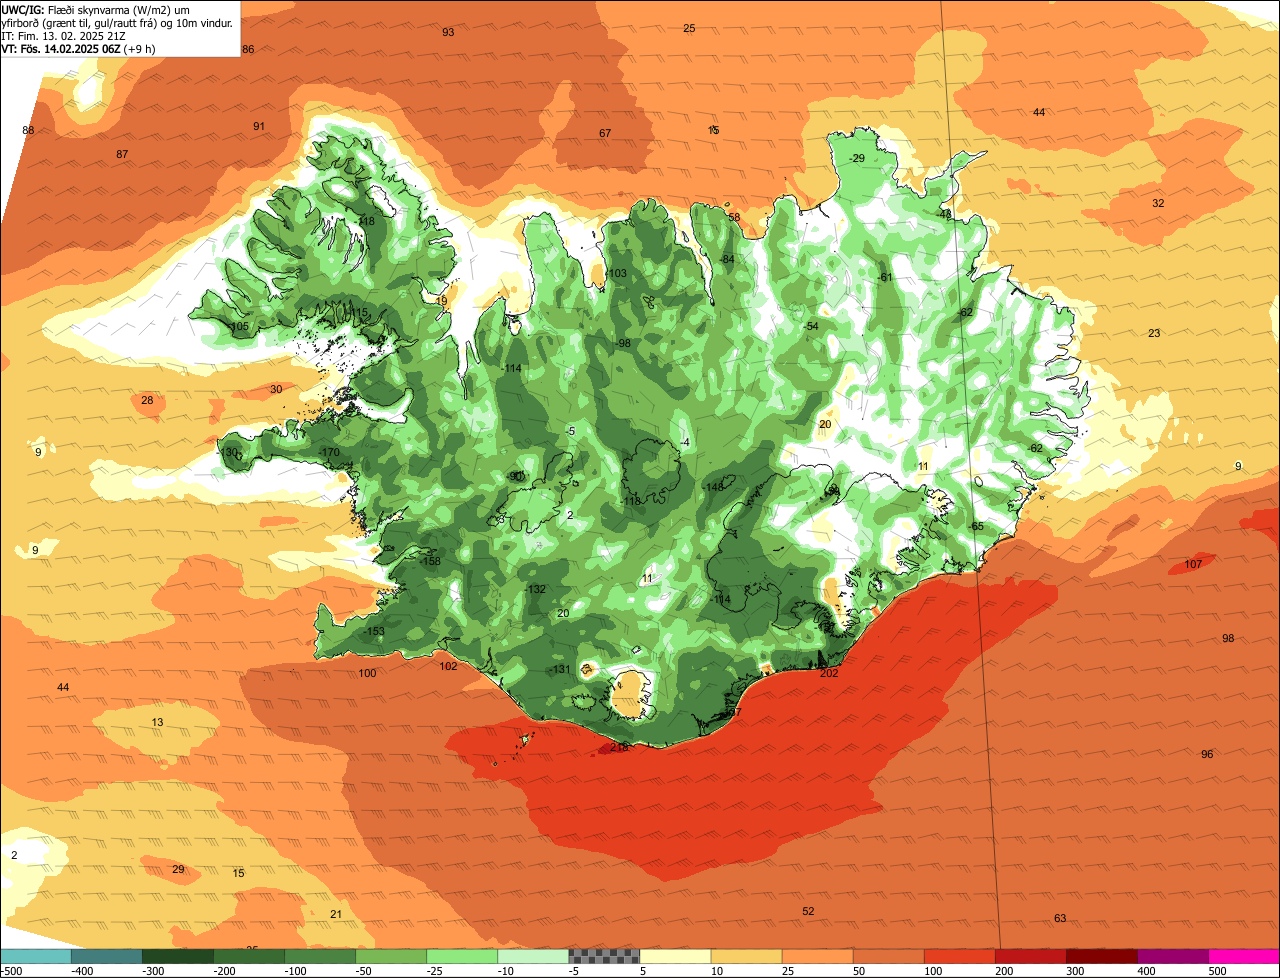The image size is (1280, 978).
Task: Click the map value 52
Action: [808, 911]
